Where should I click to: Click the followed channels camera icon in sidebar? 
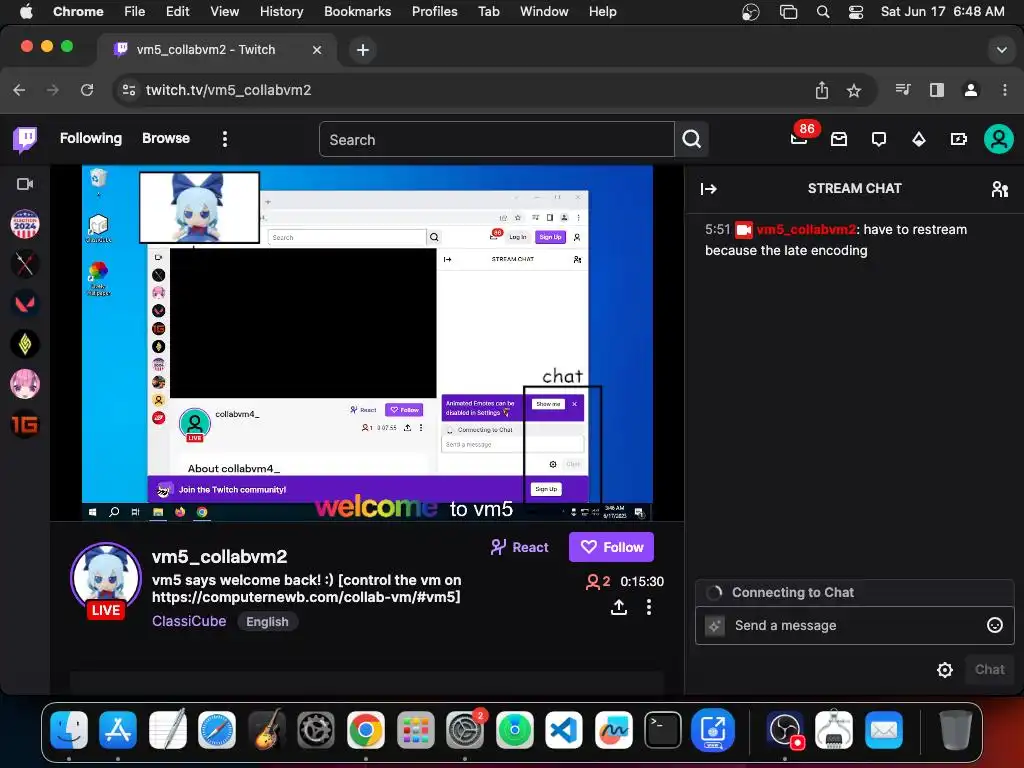click(x=25, y=184)
